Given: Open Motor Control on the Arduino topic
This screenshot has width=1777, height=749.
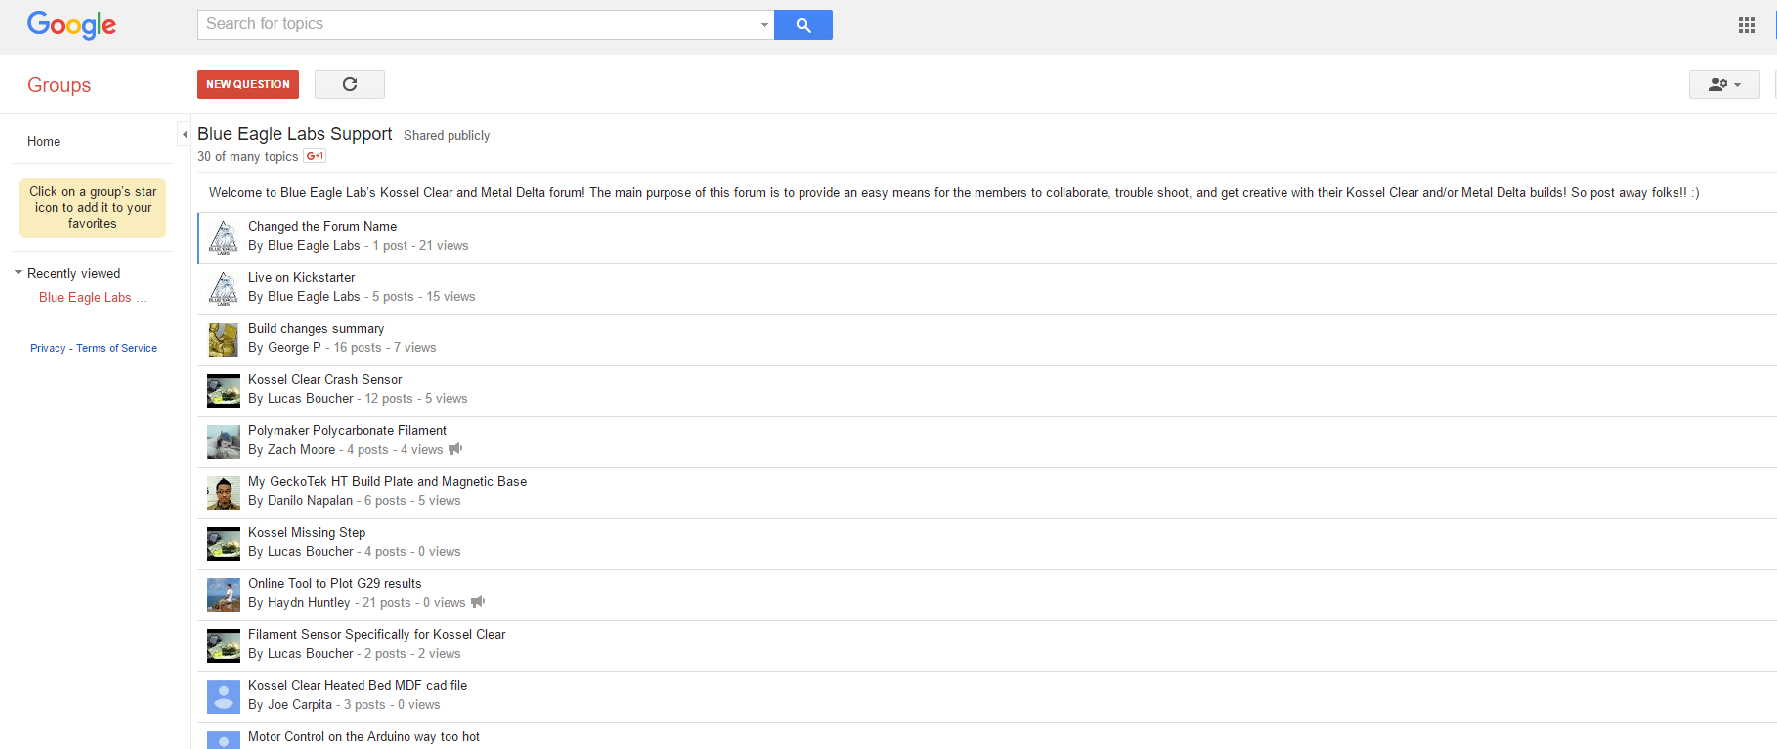Looking at the screenshot, I should [363, 737].
